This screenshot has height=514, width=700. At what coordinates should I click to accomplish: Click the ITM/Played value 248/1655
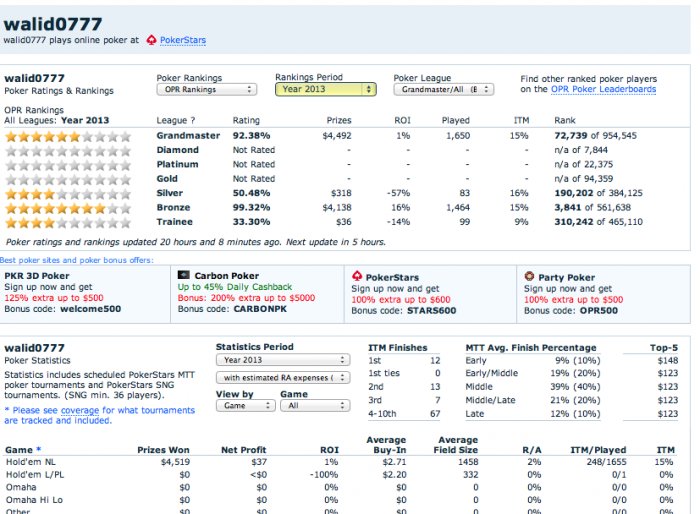tap(606, 462)
